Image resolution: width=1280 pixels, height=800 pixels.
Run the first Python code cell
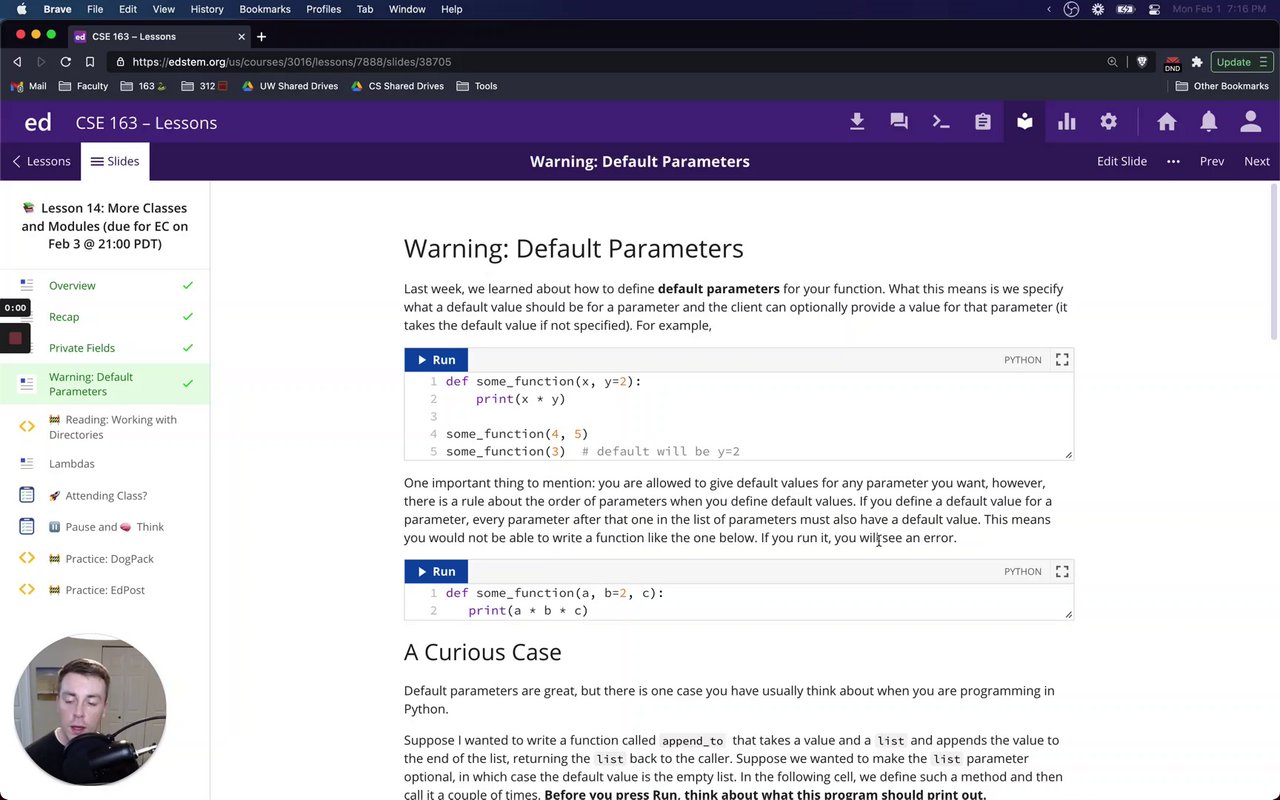pyautogui.click(x=436, y=360)
